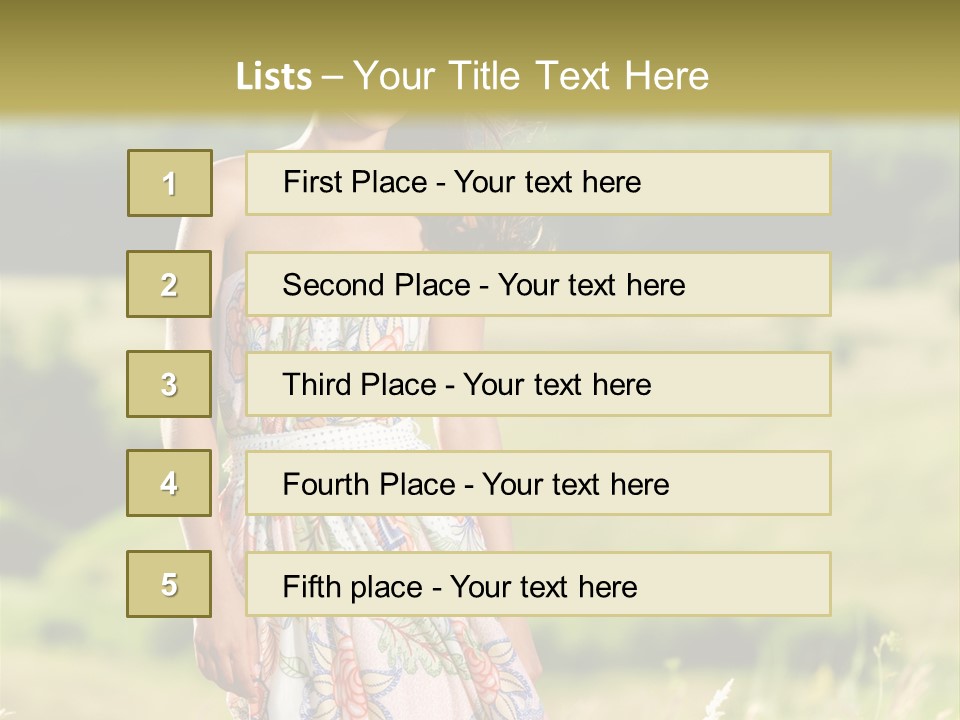This screenshot has width=960, height=720.
Task: Click the number 2 box
Action: tap(169, 284)
